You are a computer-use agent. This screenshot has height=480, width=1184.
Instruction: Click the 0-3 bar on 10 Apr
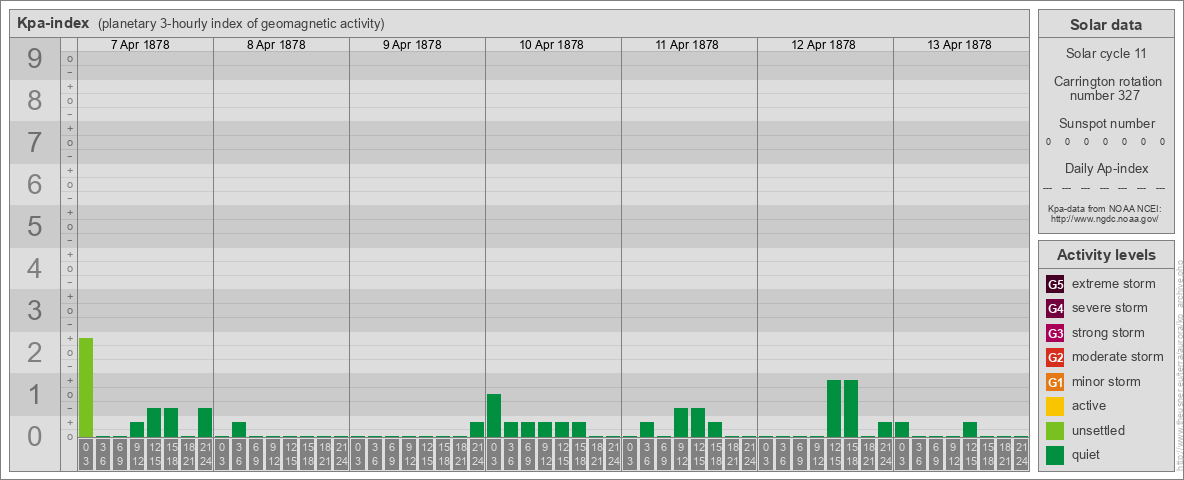pos(494,416)
